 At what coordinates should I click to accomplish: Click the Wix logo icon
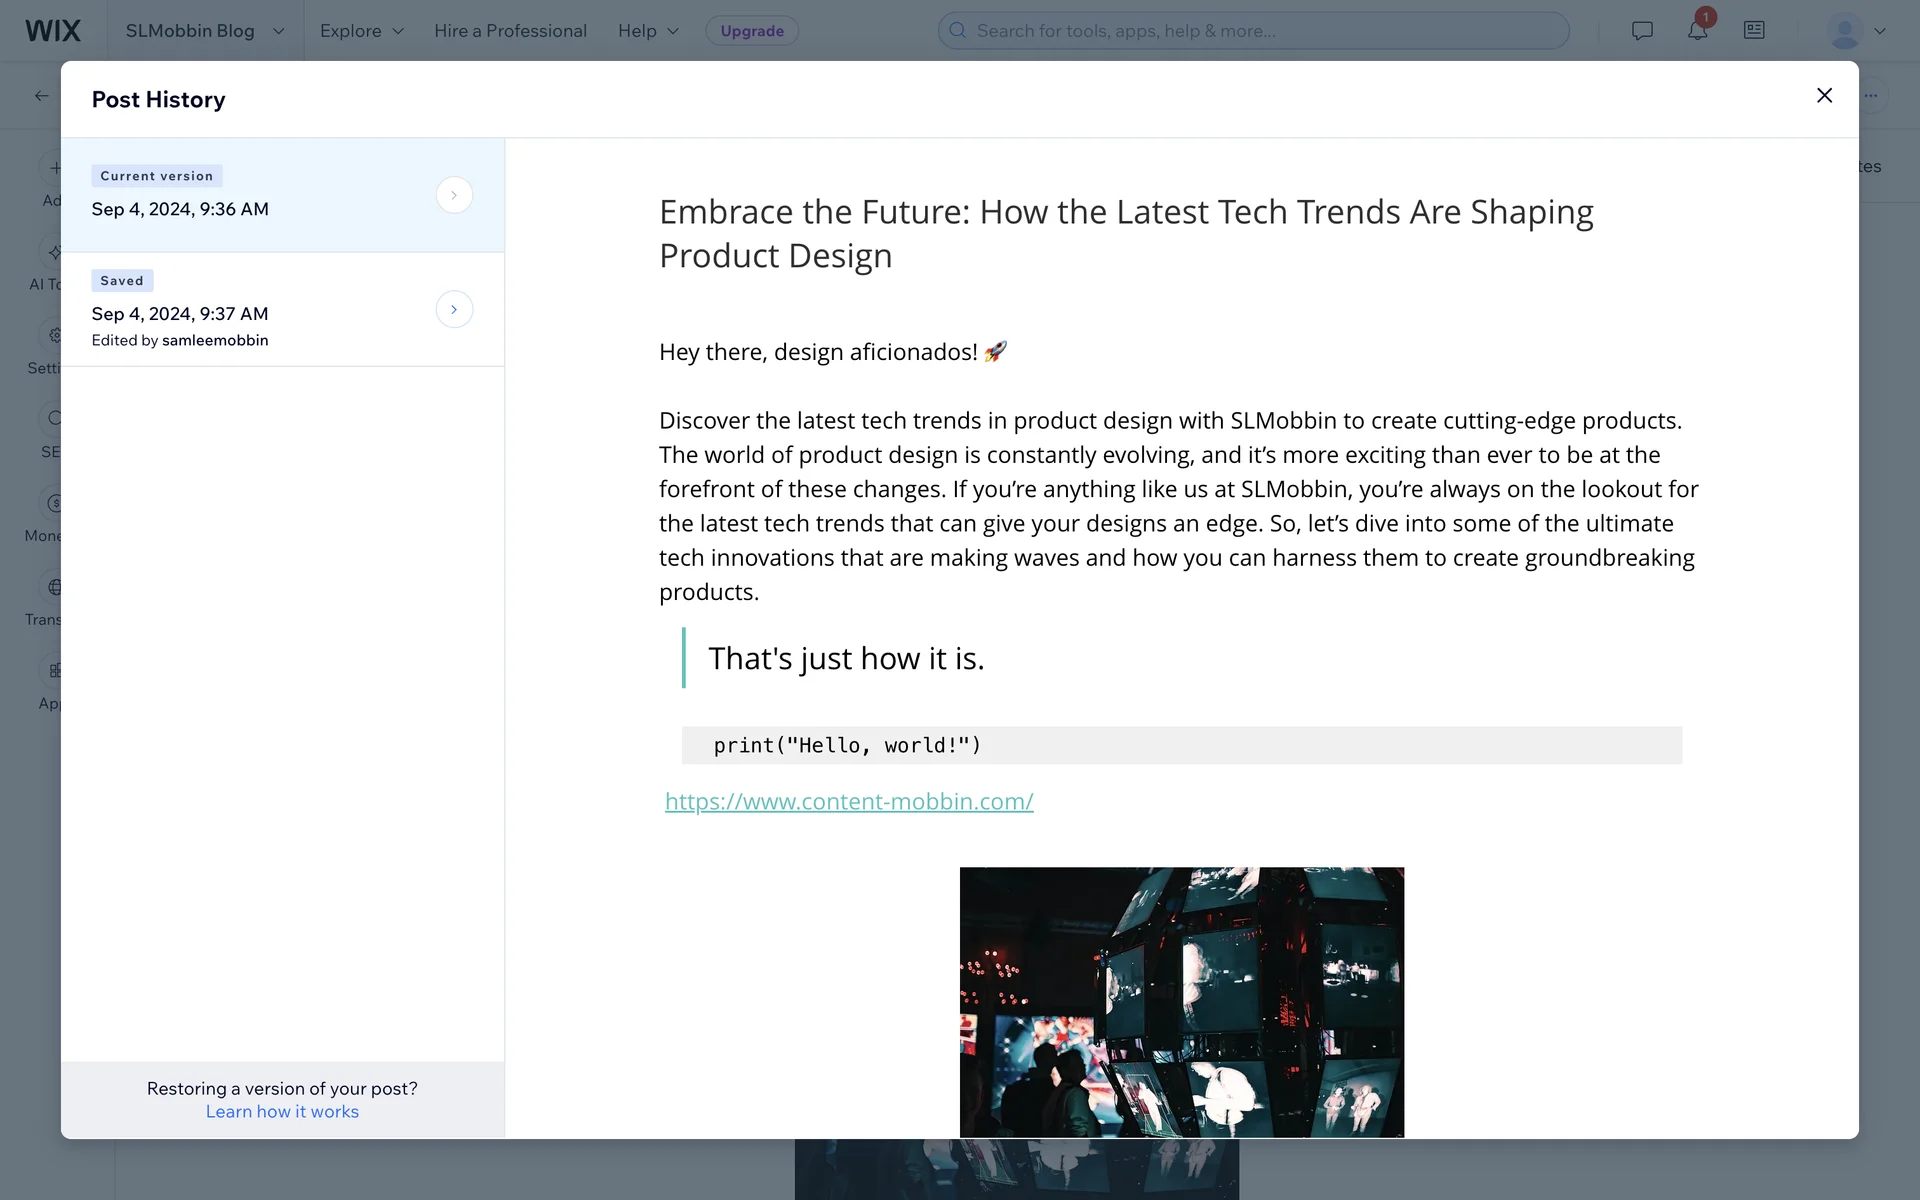point(52,30)
